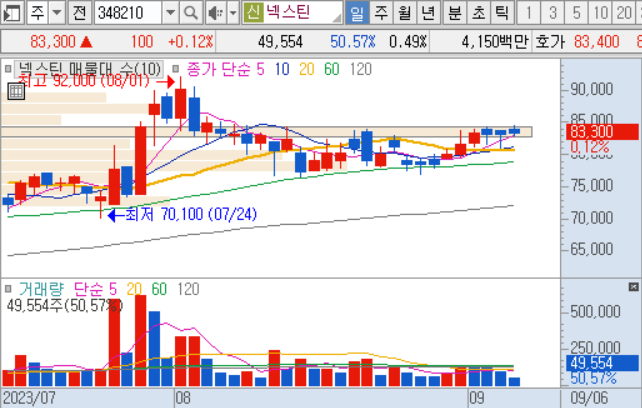Click red 83,300 price tag on axis
This screenshot has width=642, height=408.
pos(602,132)
